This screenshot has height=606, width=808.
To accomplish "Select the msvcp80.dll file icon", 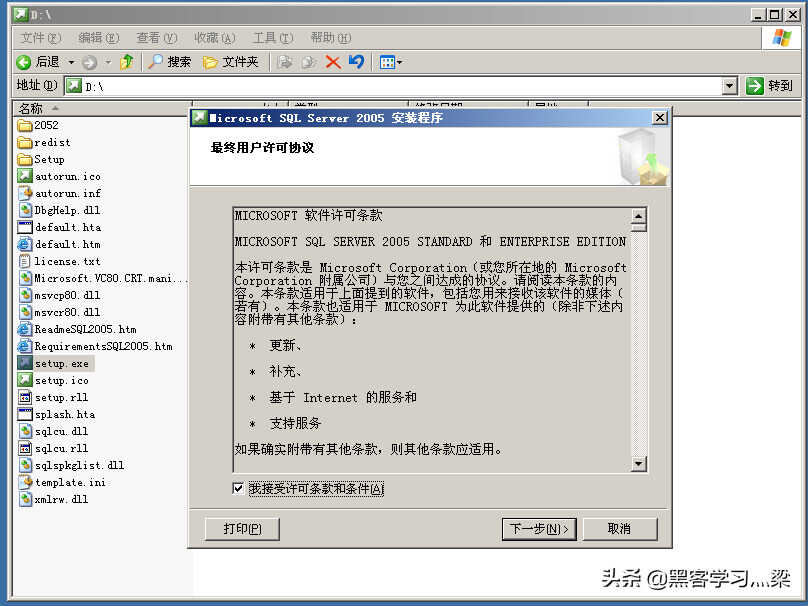I will 25,295.
